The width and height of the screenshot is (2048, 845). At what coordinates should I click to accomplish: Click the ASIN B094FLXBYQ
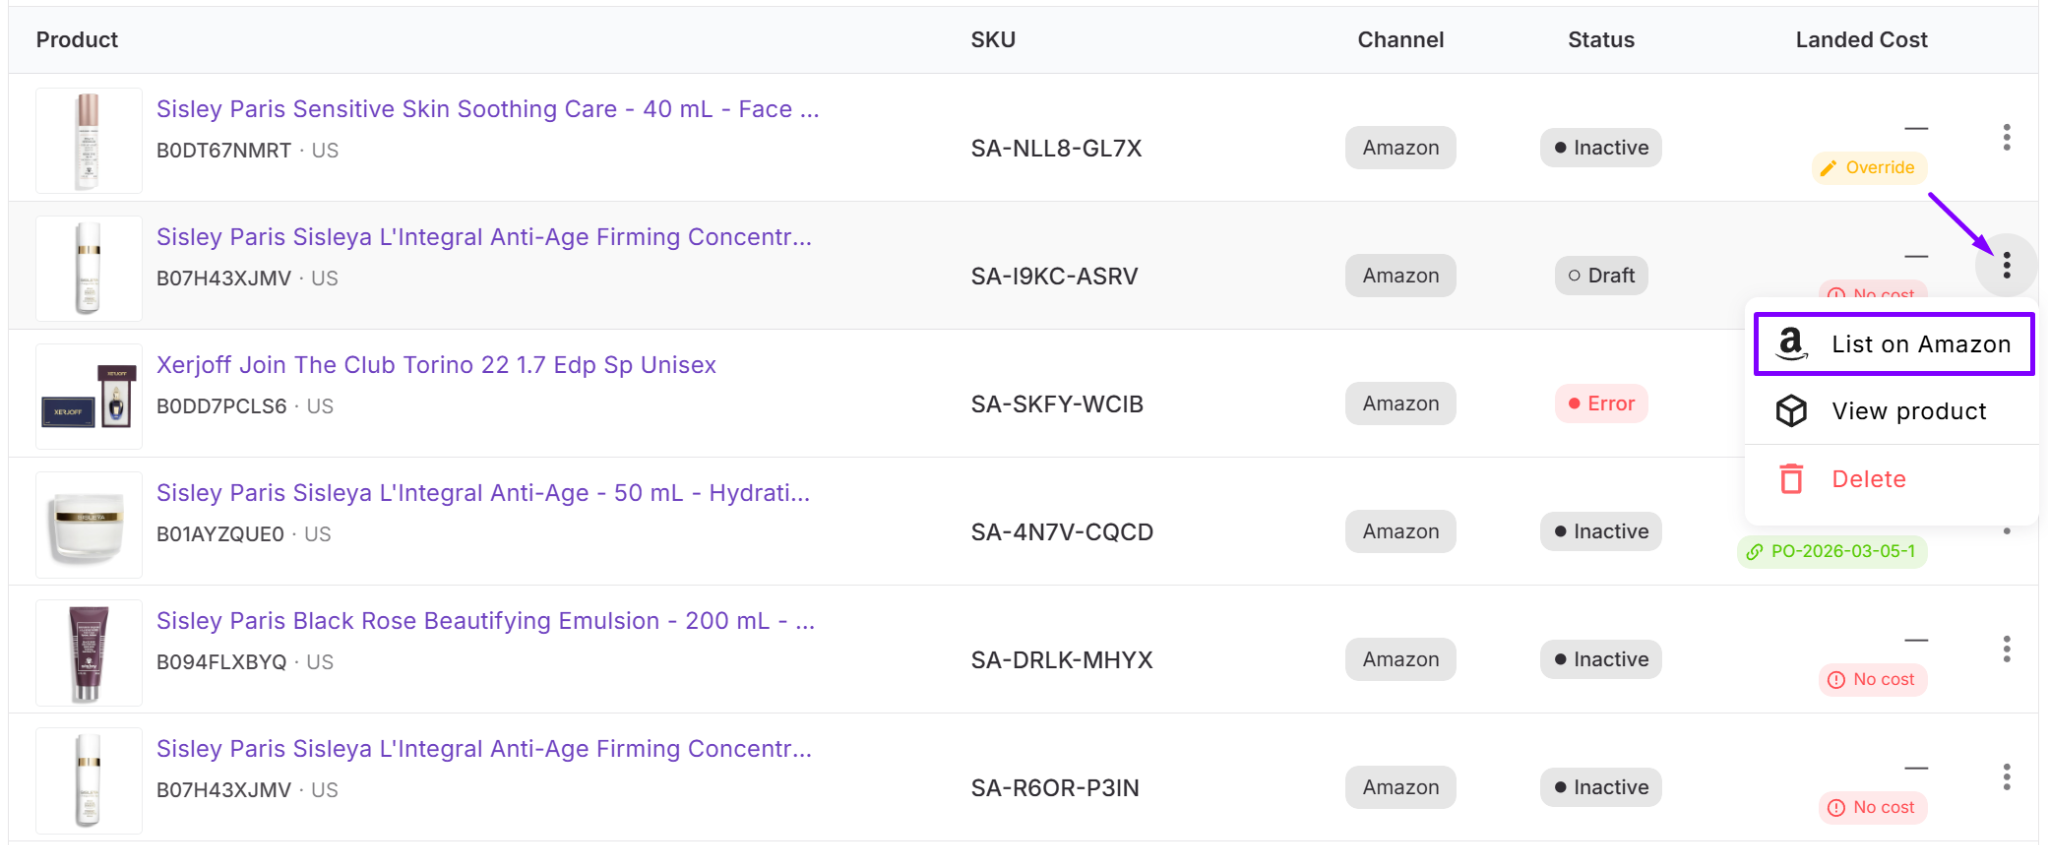(222, 663)
